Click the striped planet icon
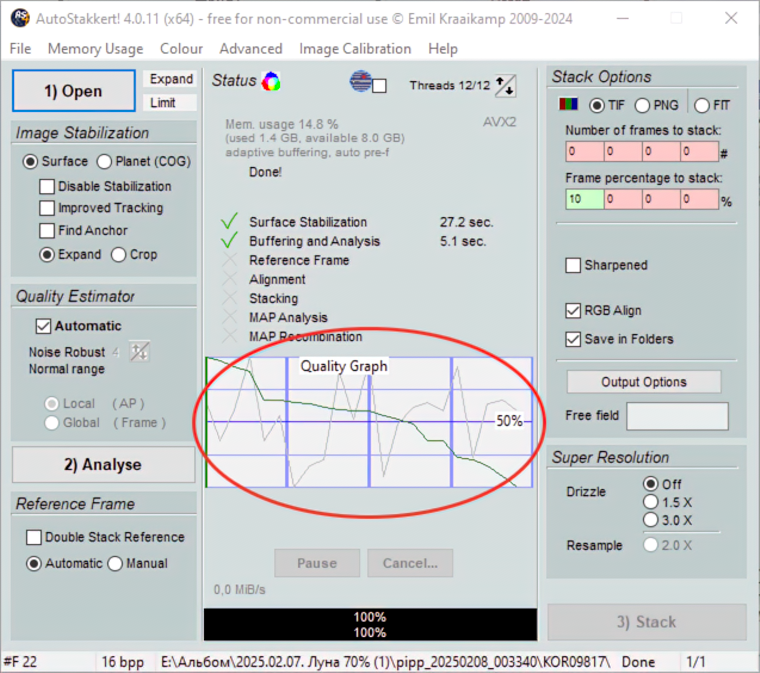760x673 pixels. click(361, 81)
